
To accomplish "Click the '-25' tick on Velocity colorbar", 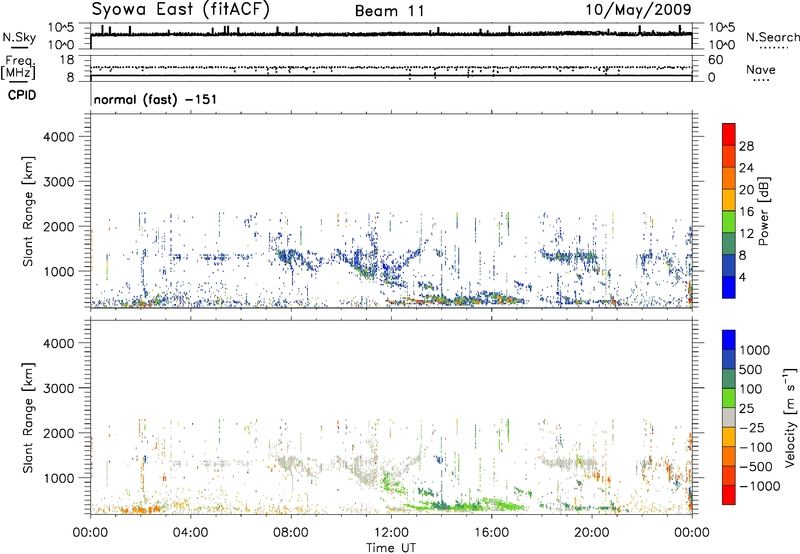I will pyautogui.click(x=752, y=427).
